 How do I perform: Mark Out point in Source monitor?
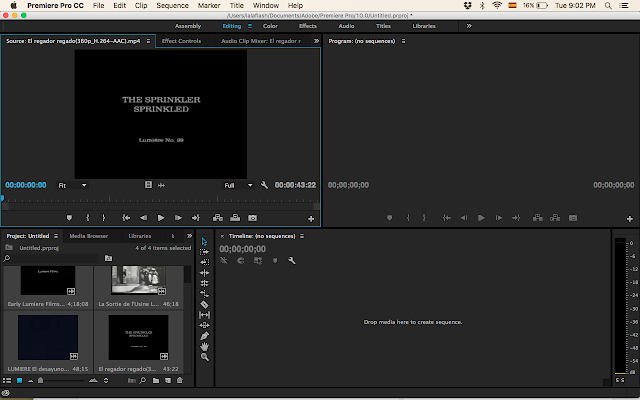pos(104,218)
